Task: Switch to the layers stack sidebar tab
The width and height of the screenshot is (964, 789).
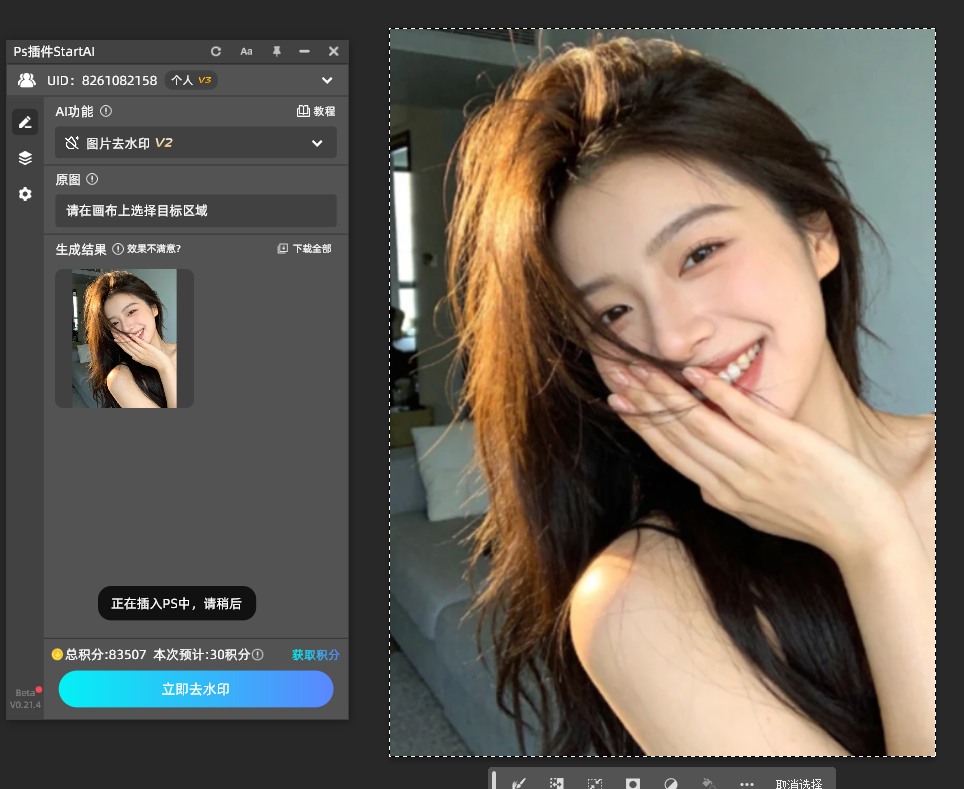Action: click(25, 158)
